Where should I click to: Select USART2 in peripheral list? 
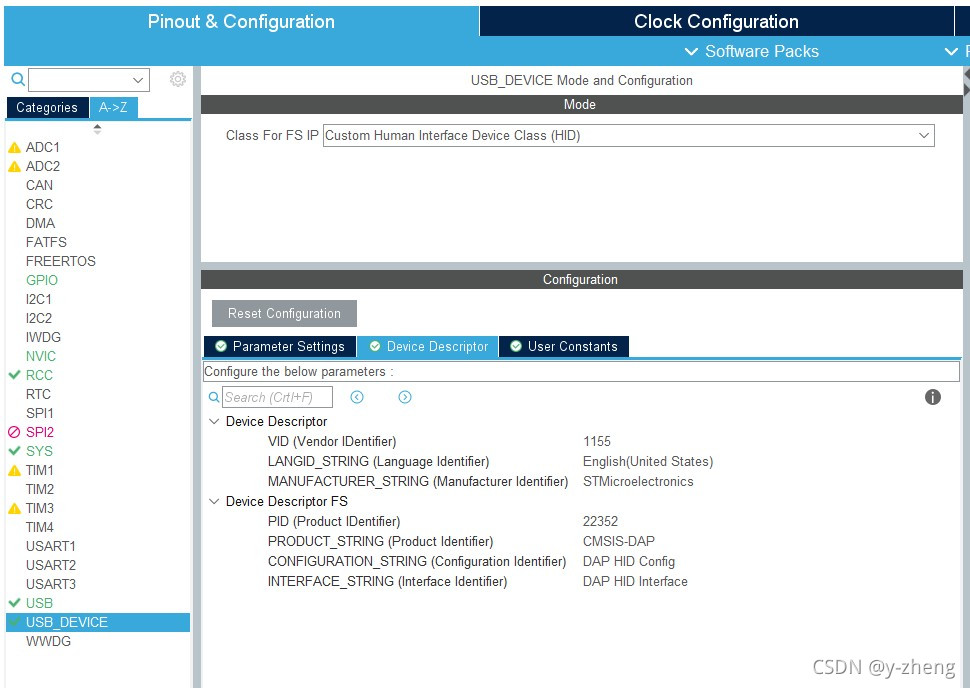[x=51, y=565]
